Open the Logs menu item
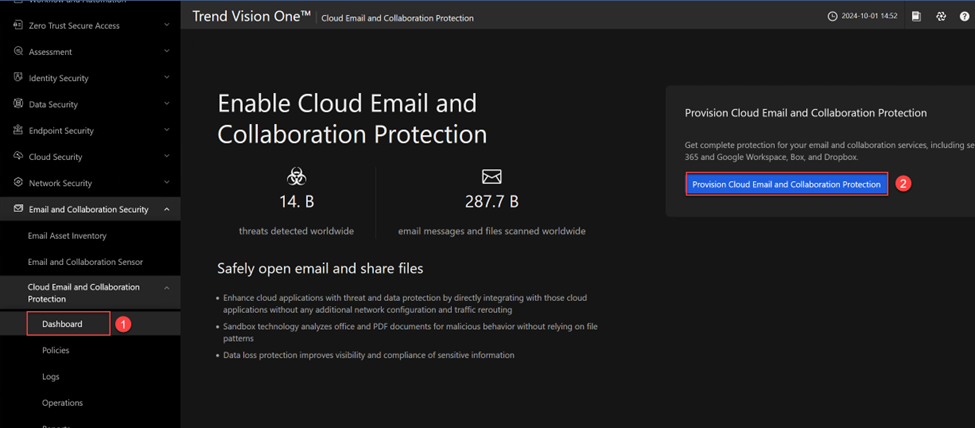 coord(51,376)
